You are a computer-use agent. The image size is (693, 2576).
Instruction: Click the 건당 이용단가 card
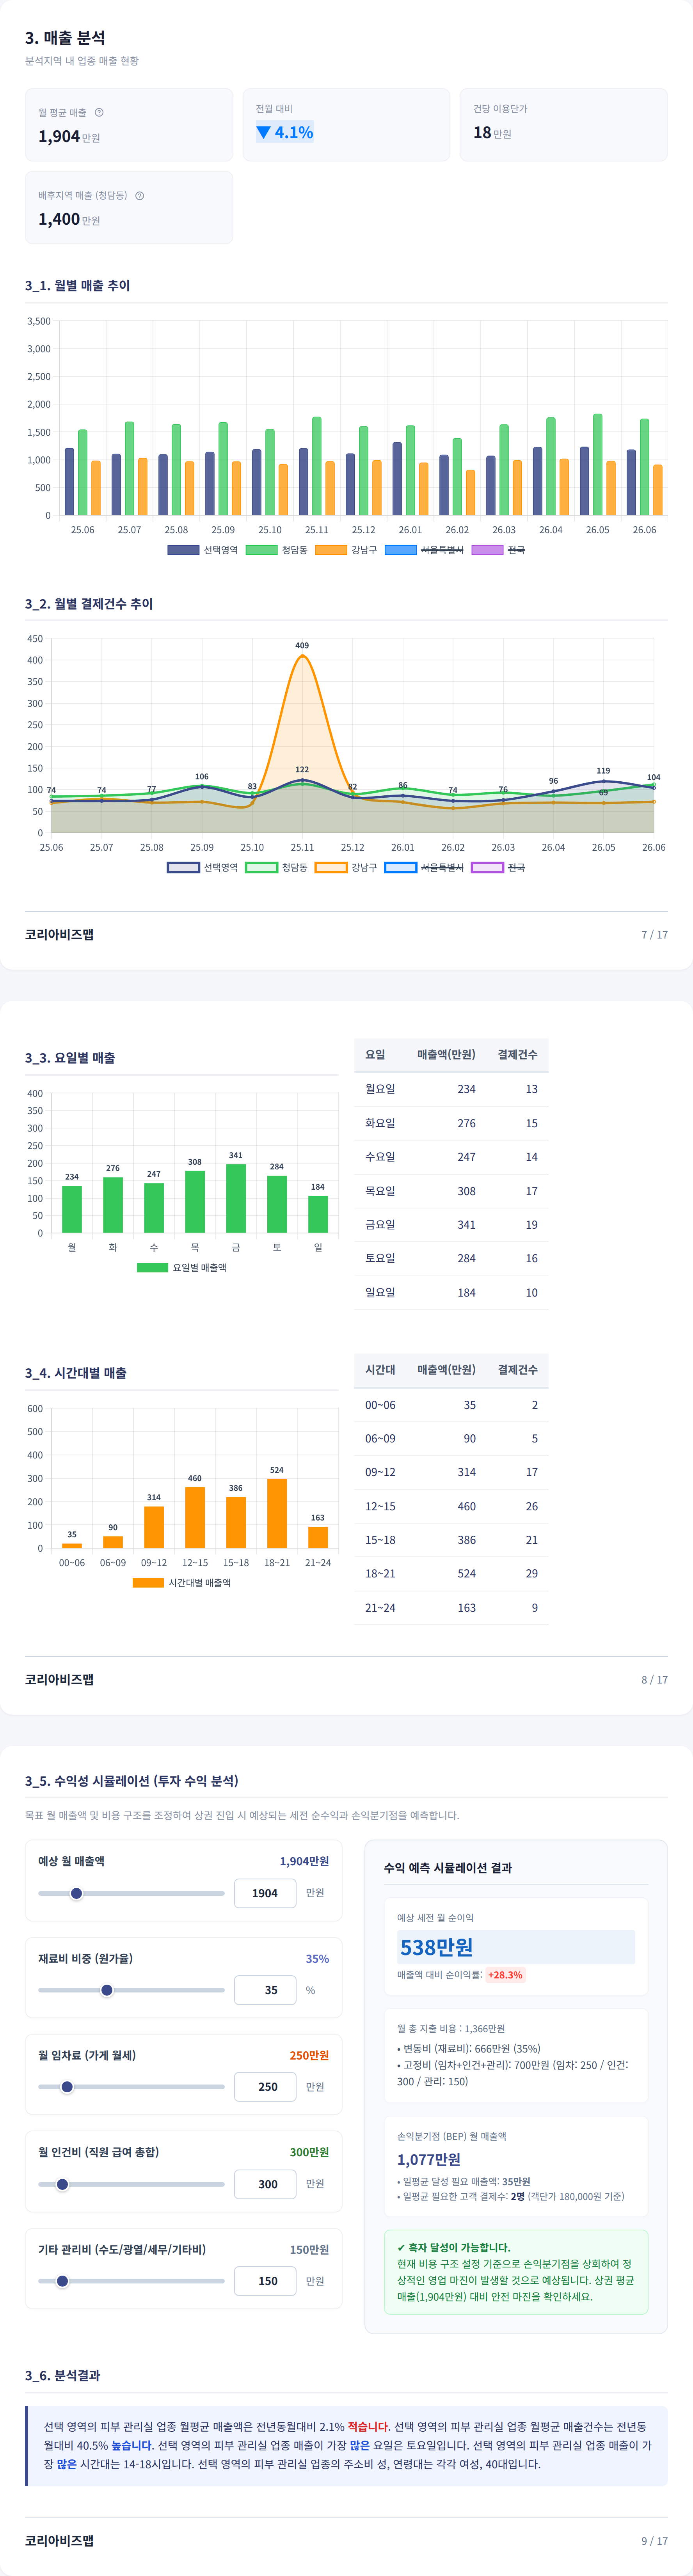pos(564,125)
